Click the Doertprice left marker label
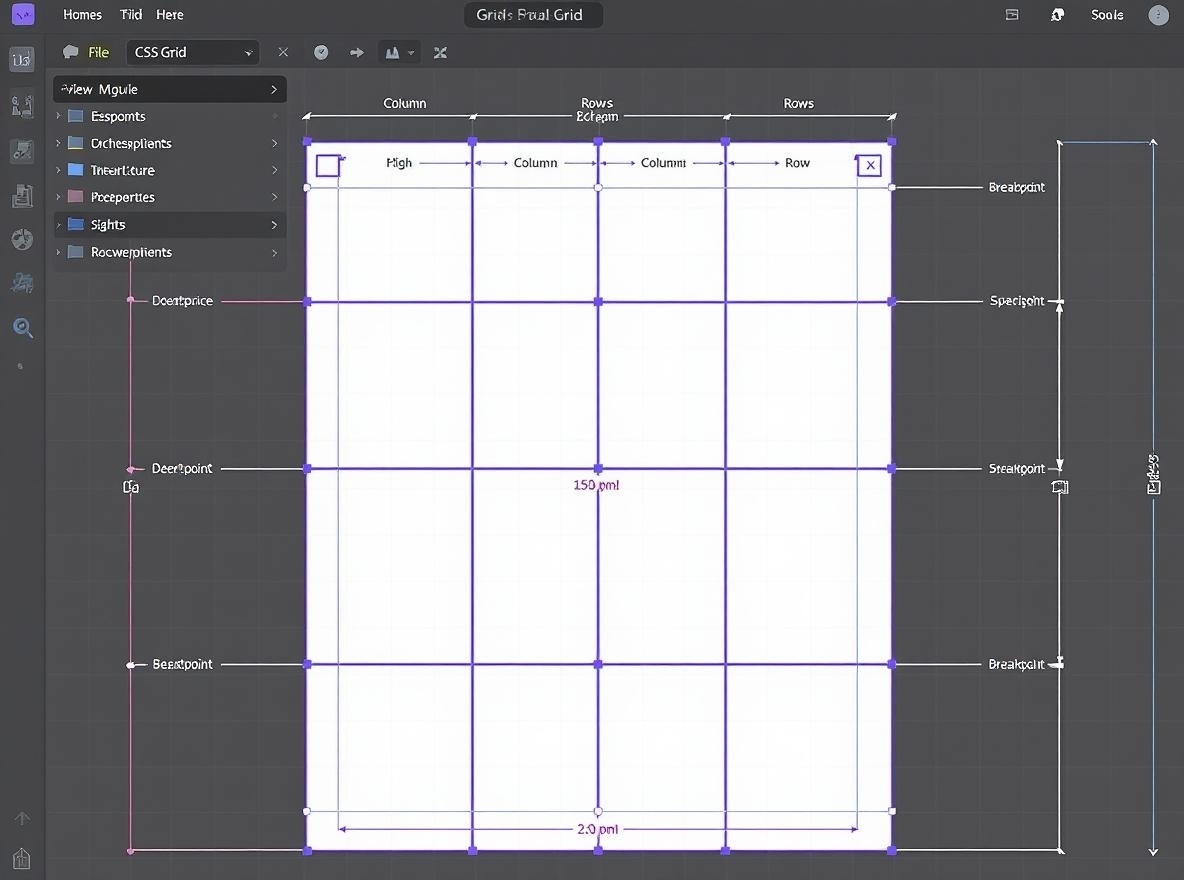 (x=182, y=301)
